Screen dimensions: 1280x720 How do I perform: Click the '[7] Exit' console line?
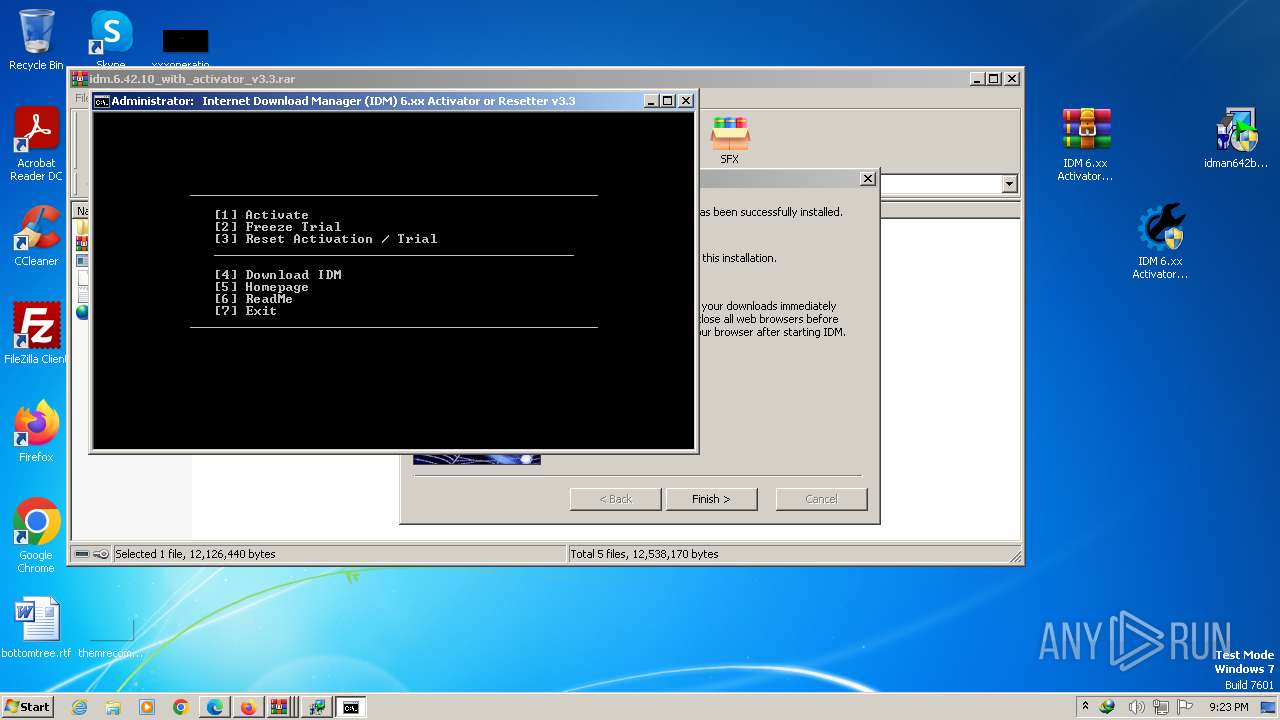[x=245, y=311]
